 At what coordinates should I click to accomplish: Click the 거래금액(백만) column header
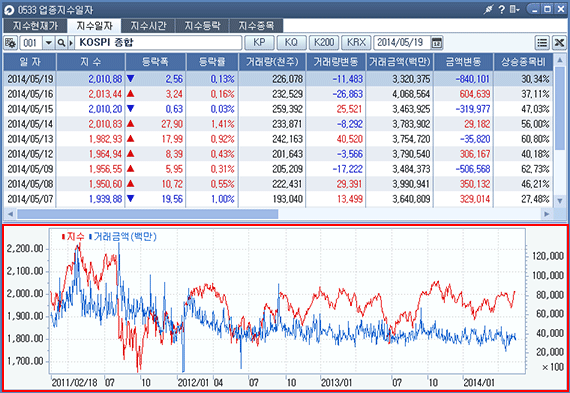[x=400, y=62]
